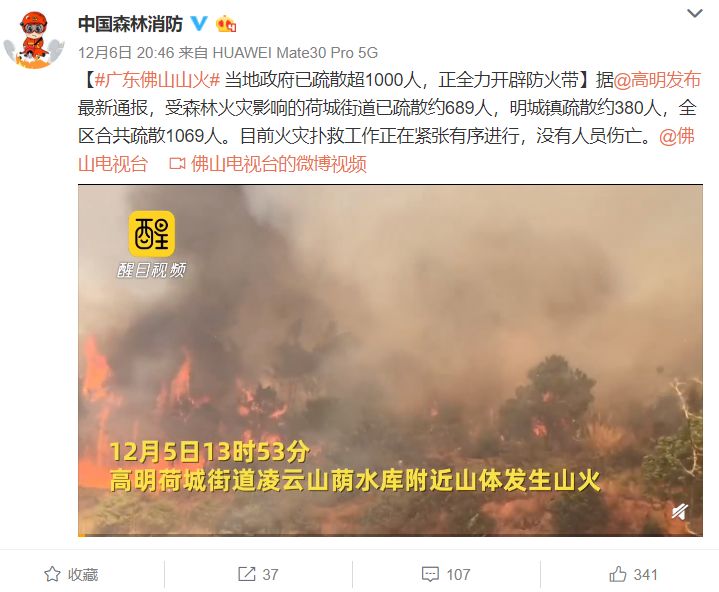Click the HUAWEI Mate30 Pro 5G source

tap(295, 53)
